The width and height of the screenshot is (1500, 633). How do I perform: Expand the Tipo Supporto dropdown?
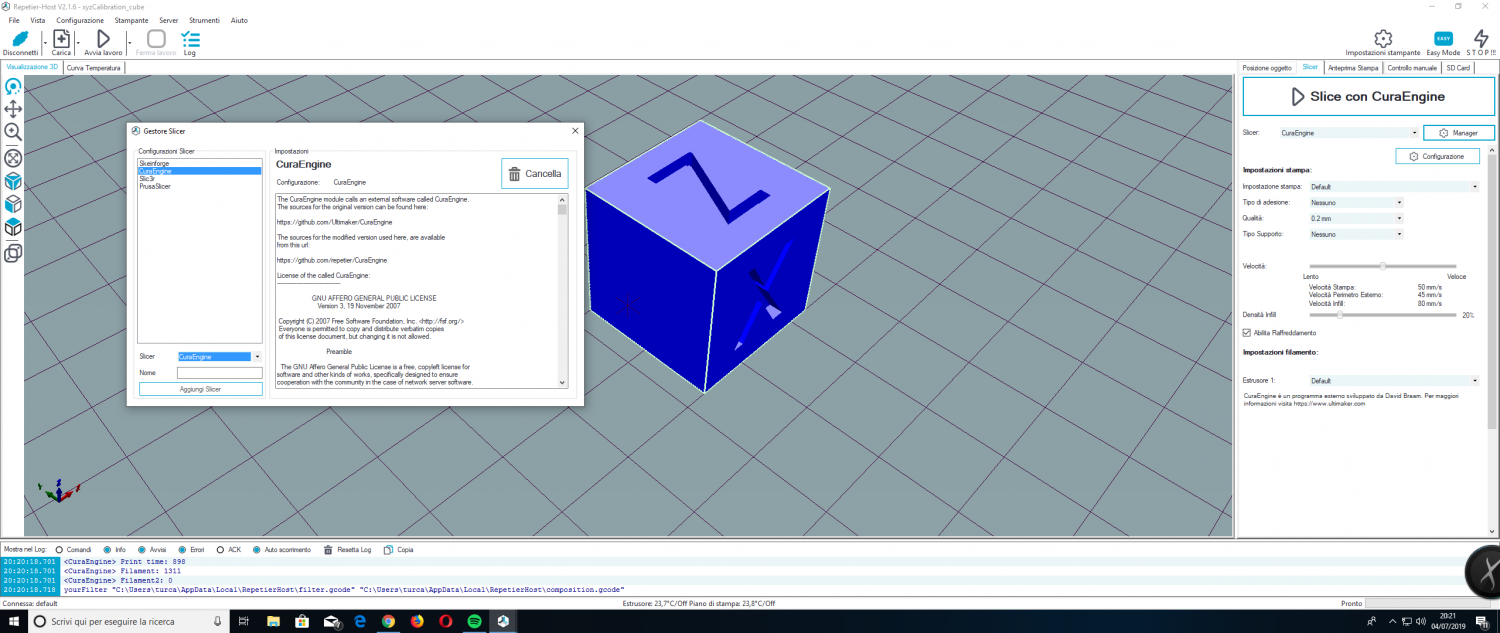click(1356, 234)
